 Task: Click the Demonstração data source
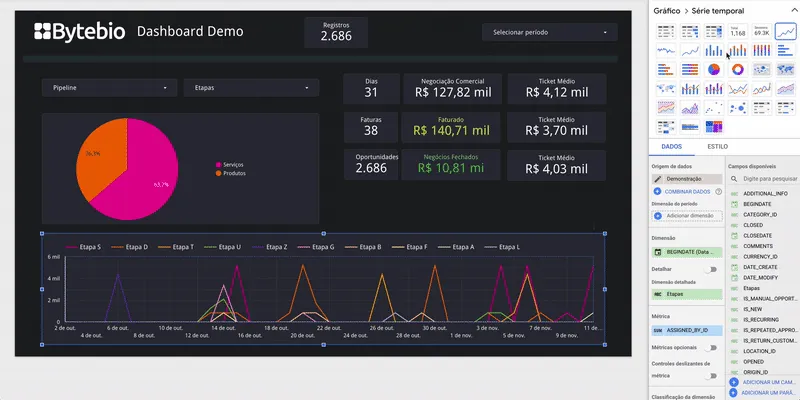tap(687, 179)
